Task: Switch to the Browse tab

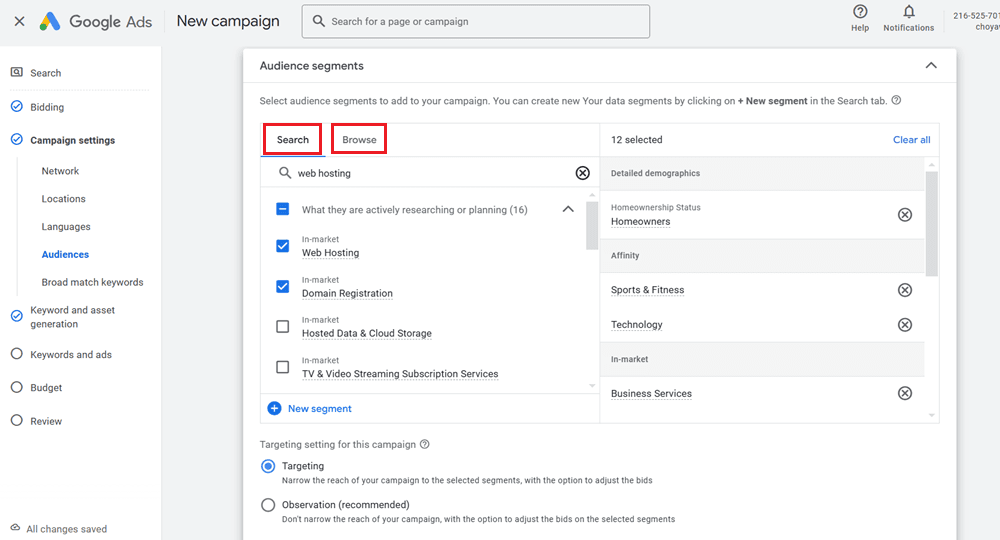Action: coord(359,140)
